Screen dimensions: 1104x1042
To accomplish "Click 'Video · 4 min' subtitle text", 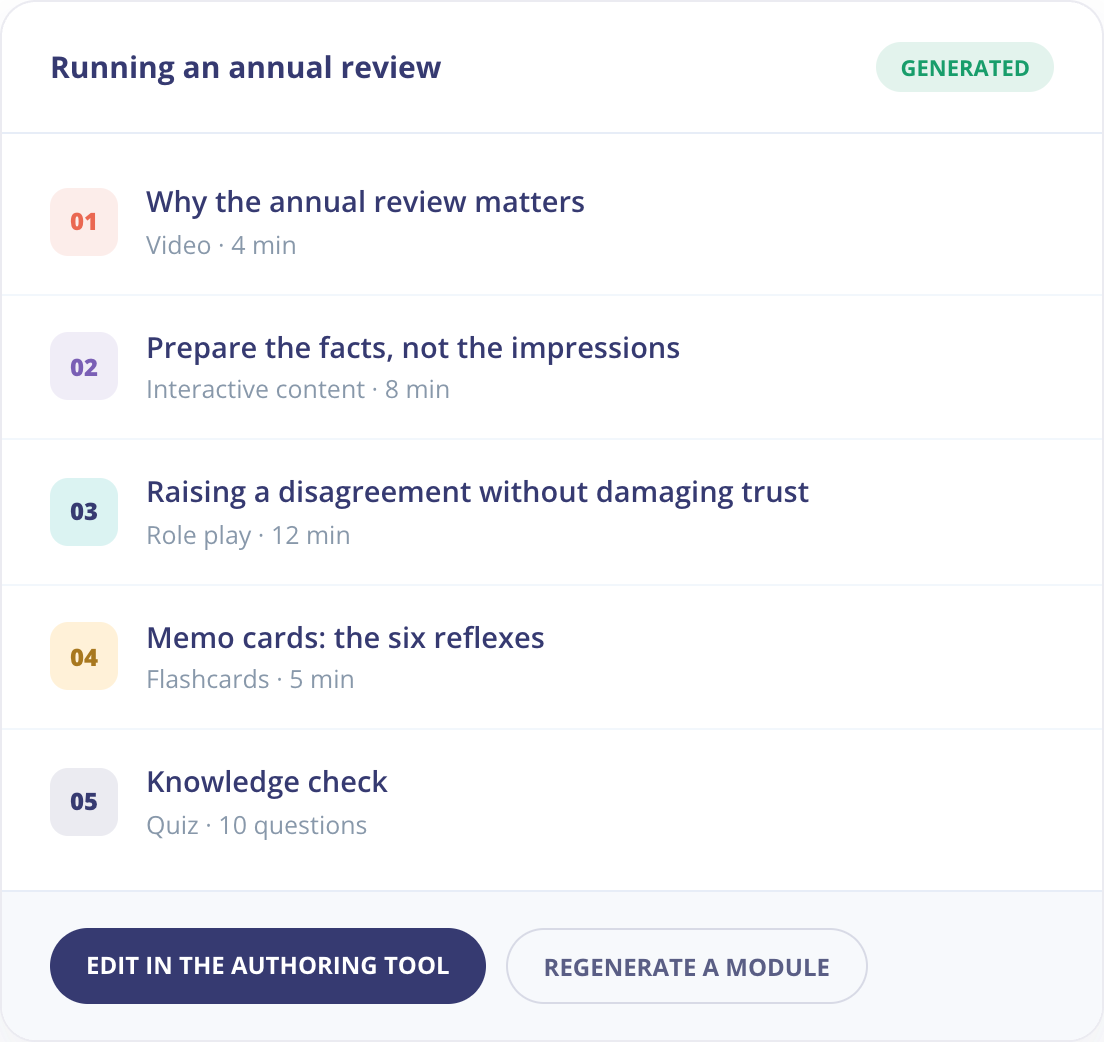I will pos(221,245).
